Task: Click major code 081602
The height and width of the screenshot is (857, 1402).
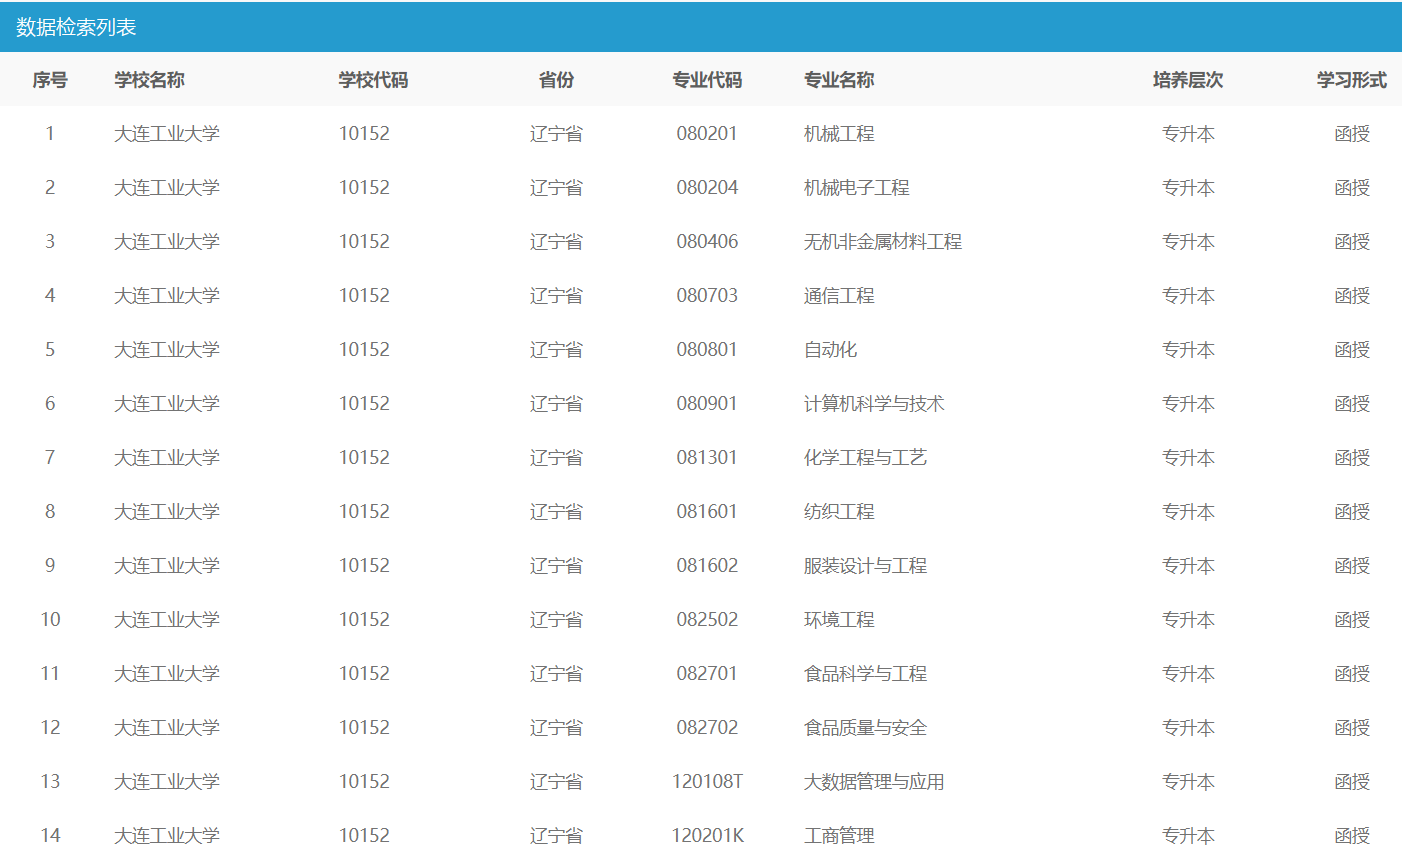Action: click(707, 566)
